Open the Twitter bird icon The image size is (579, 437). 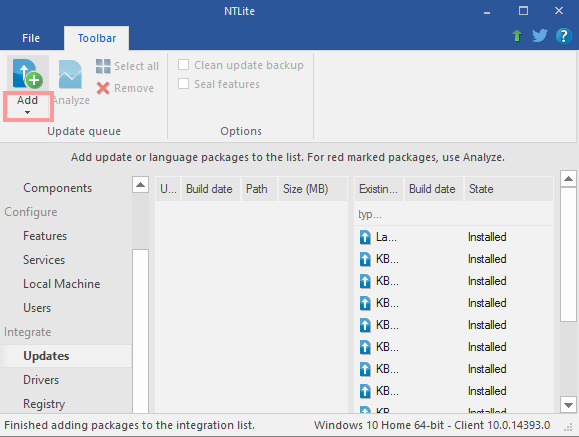[x=539, y=36]
